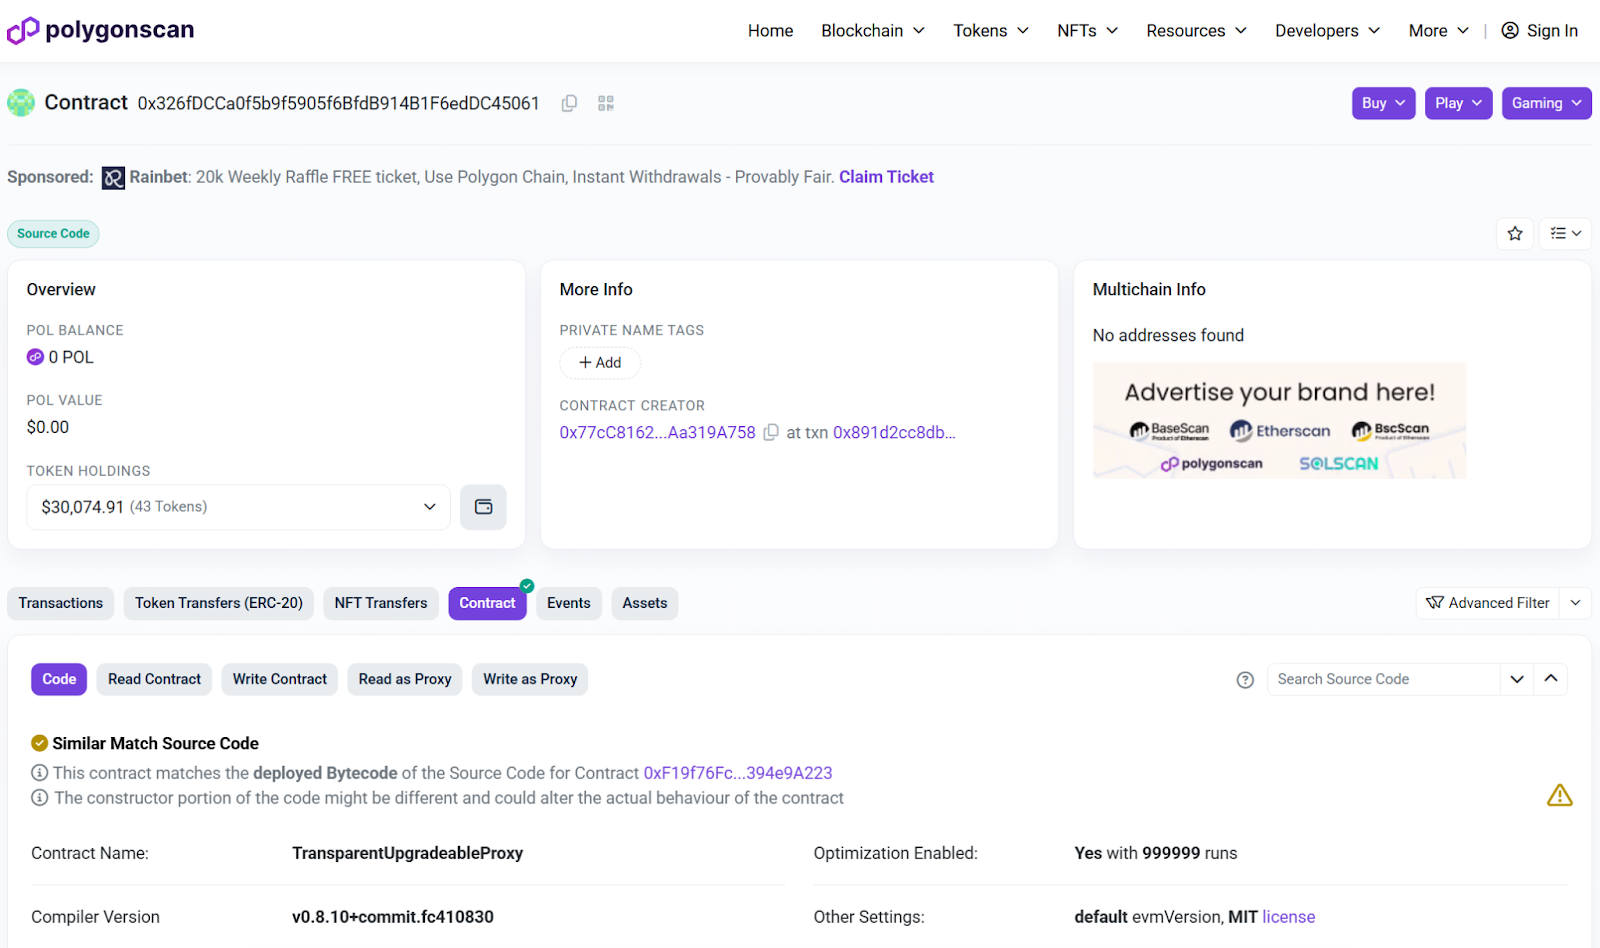This screenshot has height=948, width=1600.
Task: Click the help question mark near the Code tab
Action: [1245, 679]
